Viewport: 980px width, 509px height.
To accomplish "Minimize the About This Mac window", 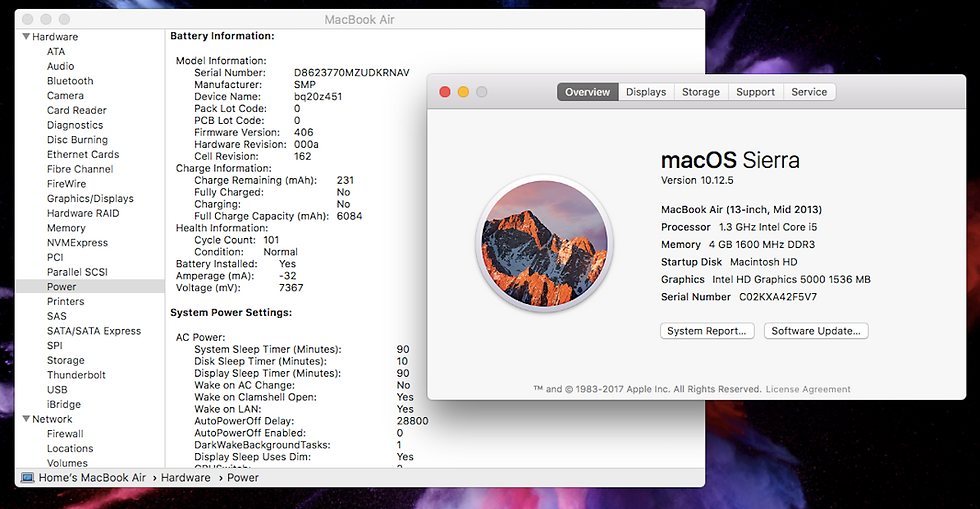I will pos(463,92).
